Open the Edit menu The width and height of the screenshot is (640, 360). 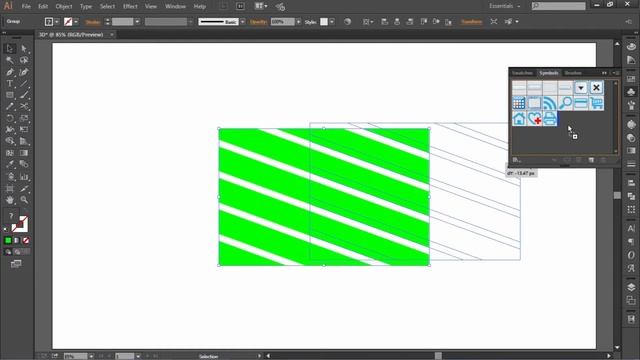(43, 7)
